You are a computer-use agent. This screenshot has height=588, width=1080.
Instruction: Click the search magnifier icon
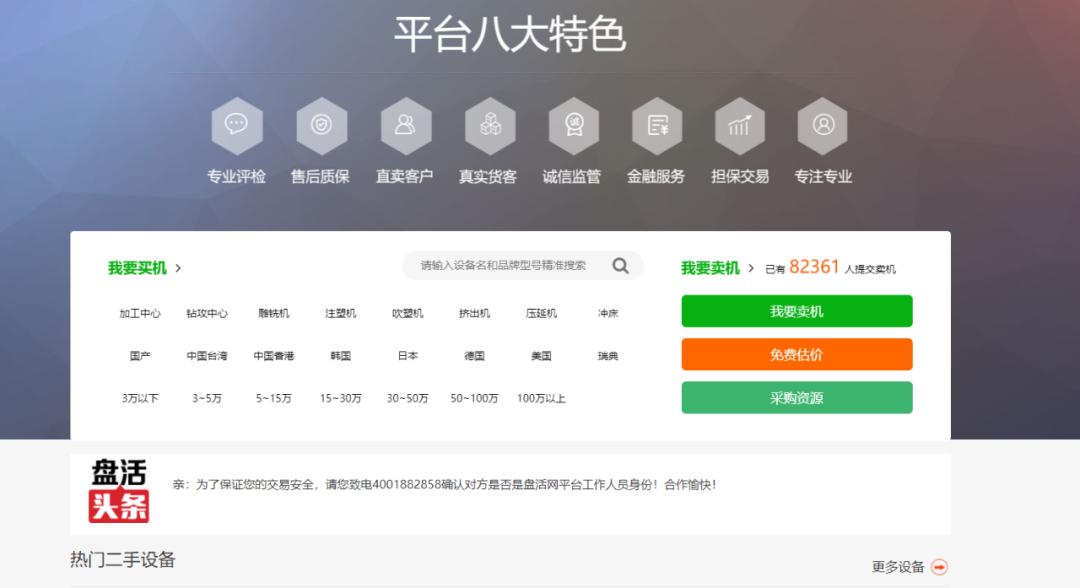coord(621,265)
